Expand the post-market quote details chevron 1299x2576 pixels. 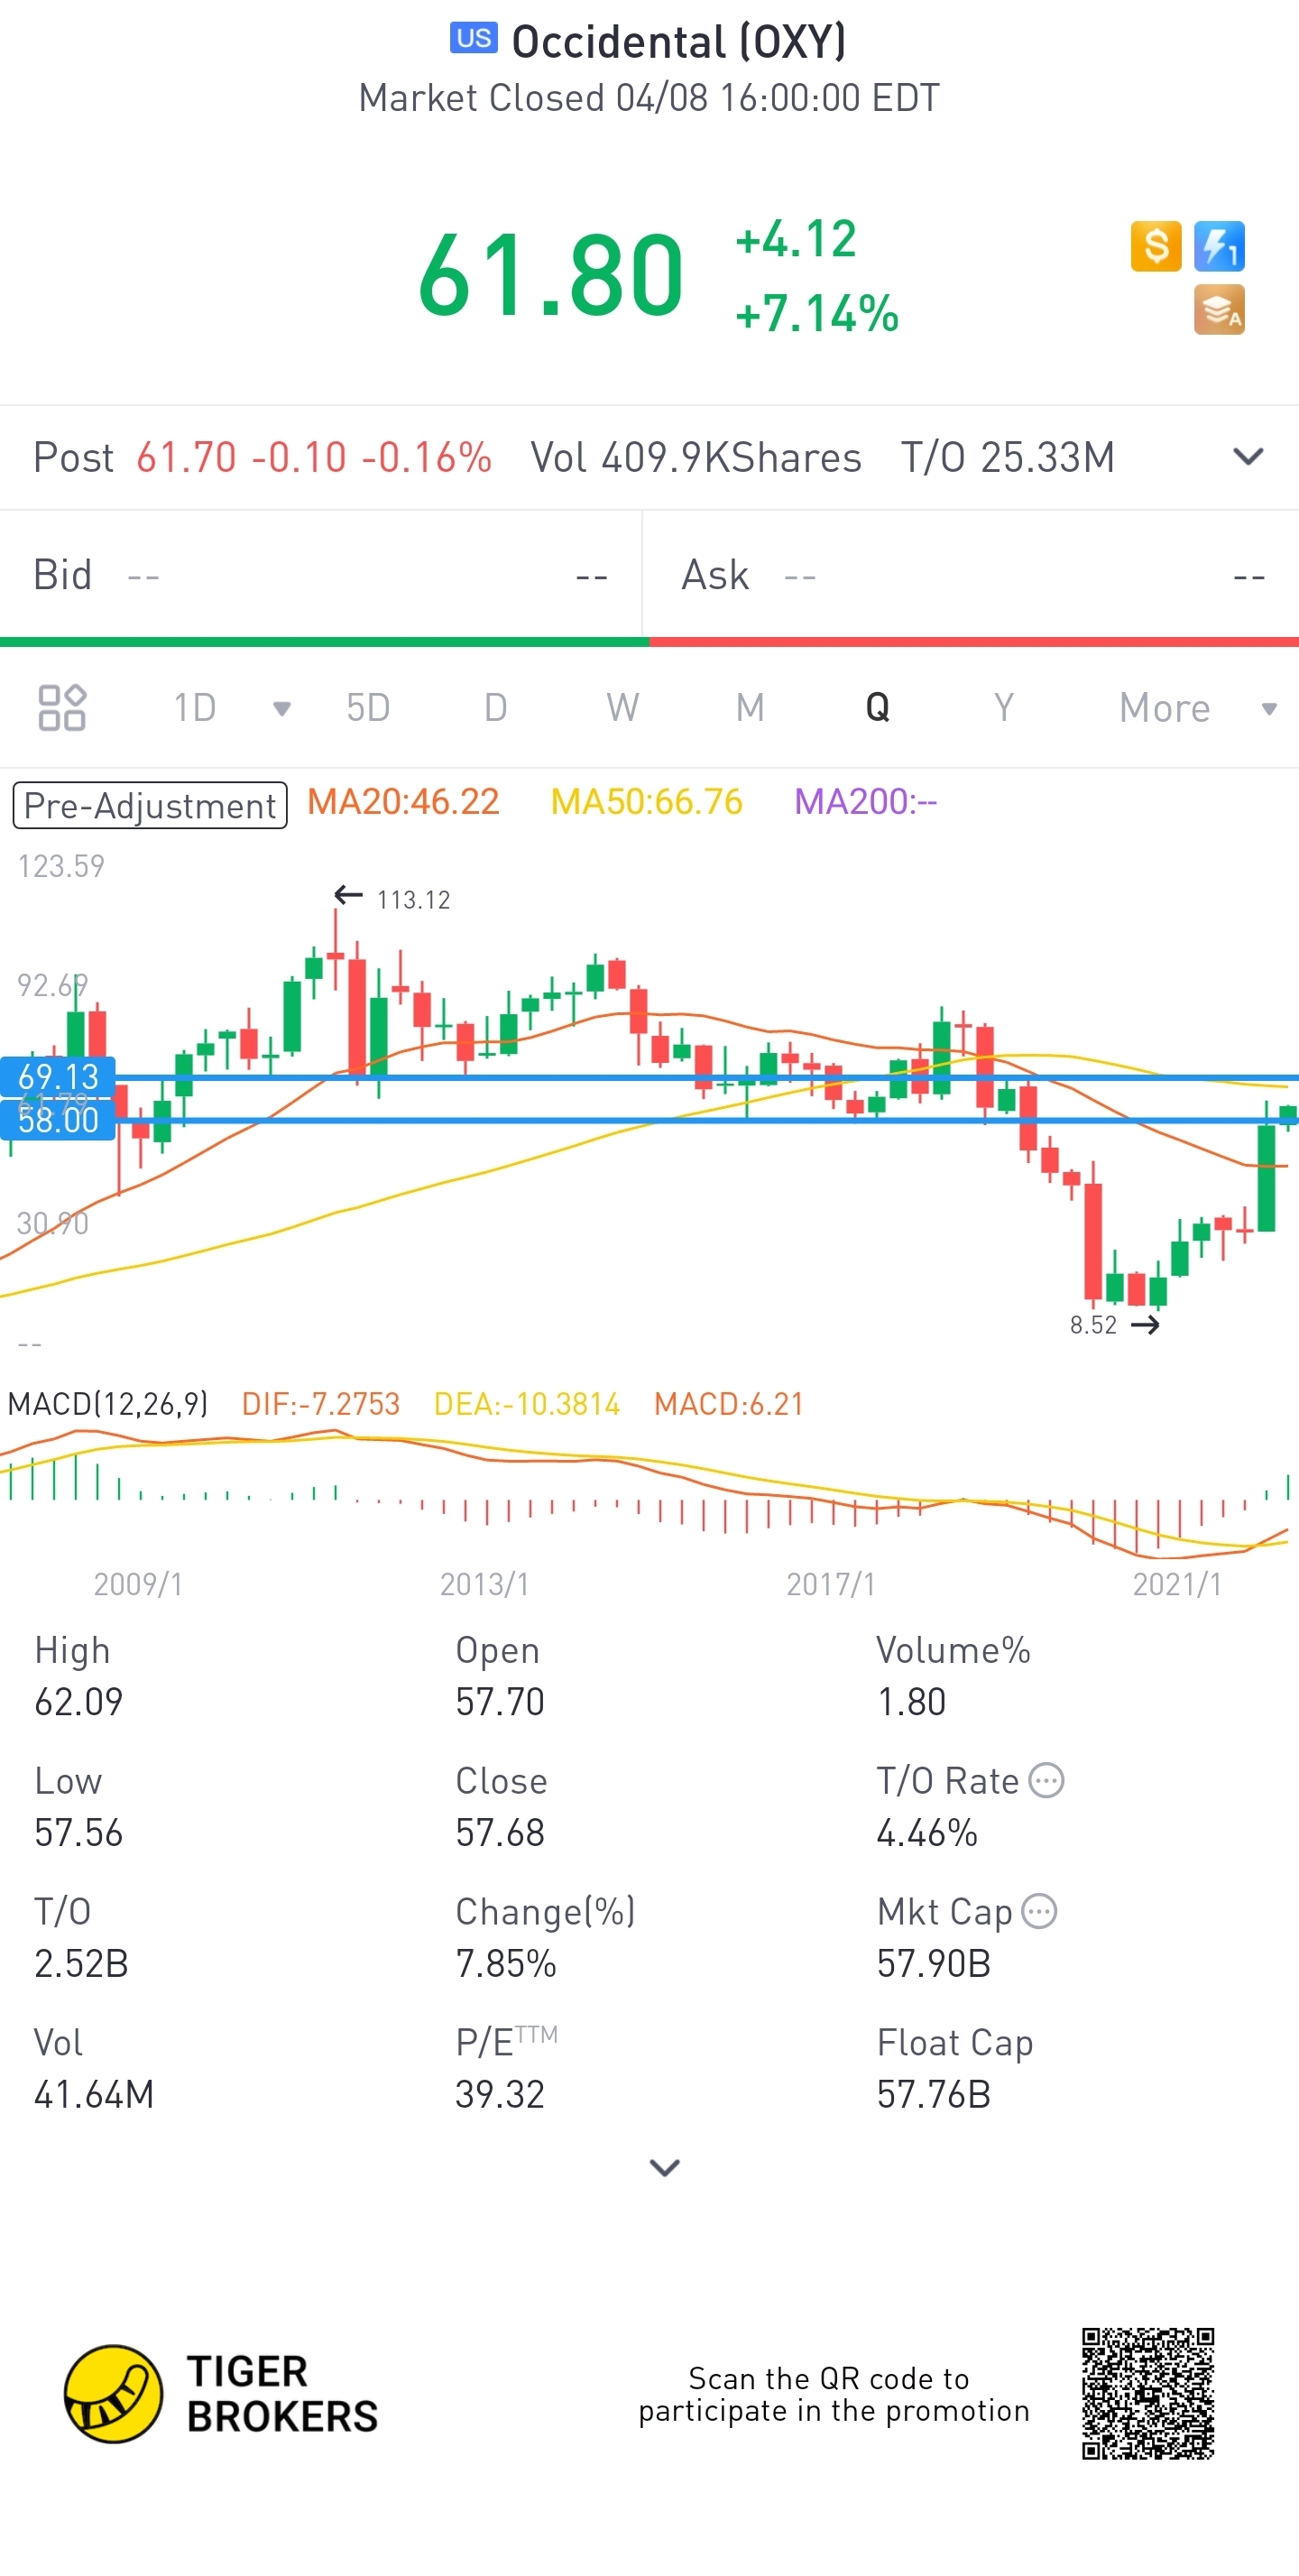(x=1249, y=457)
